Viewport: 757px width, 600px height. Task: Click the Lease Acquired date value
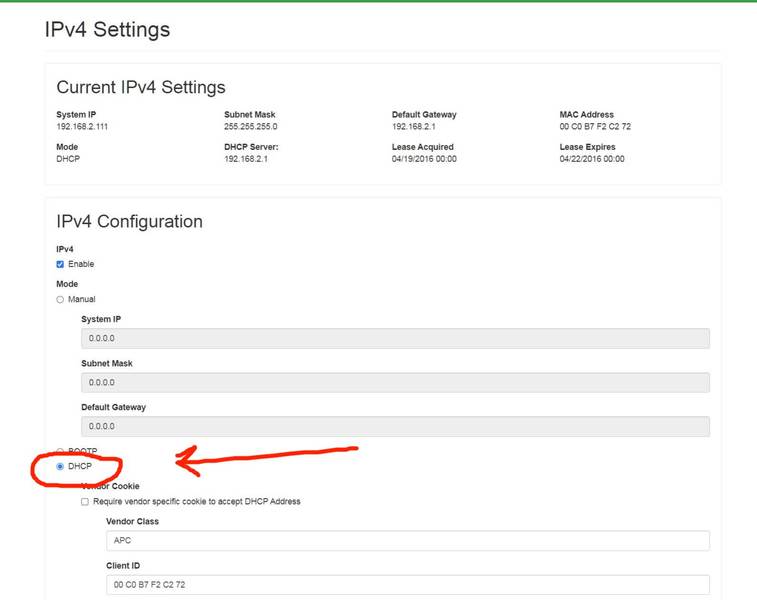424,159
